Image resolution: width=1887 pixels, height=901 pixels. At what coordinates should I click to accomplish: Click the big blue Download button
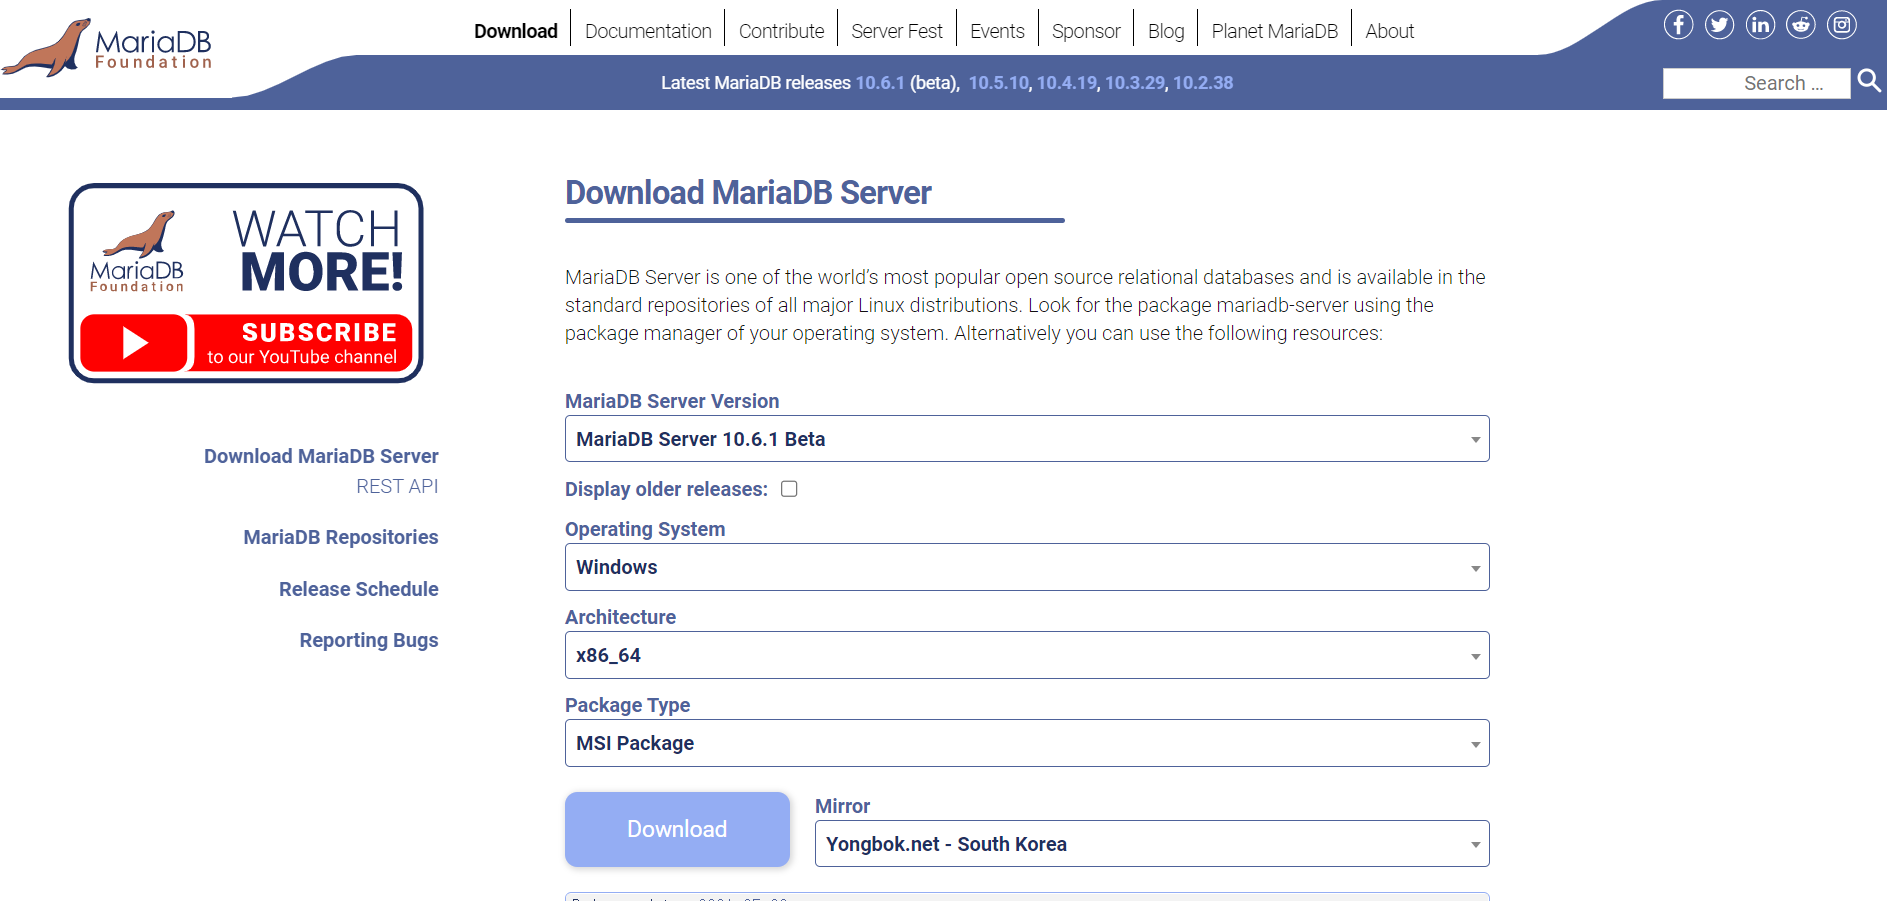coord(677,829)
